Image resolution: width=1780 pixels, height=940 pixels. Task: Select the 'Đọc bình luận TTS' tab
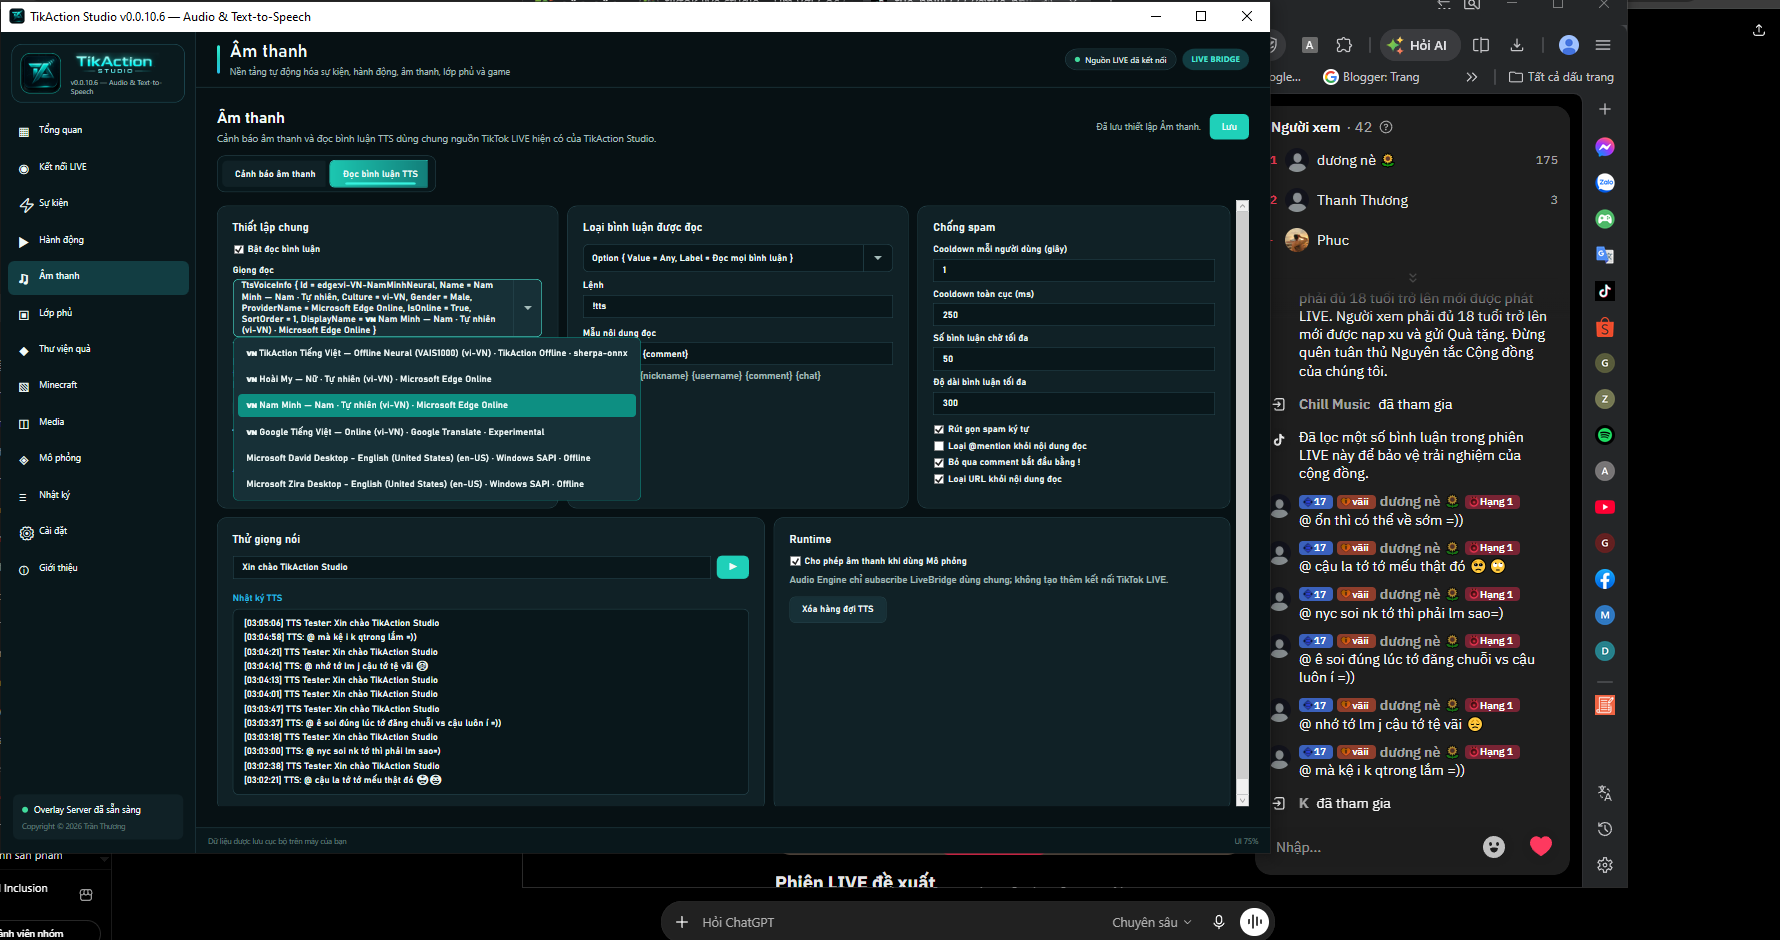(x=380, y=174)
